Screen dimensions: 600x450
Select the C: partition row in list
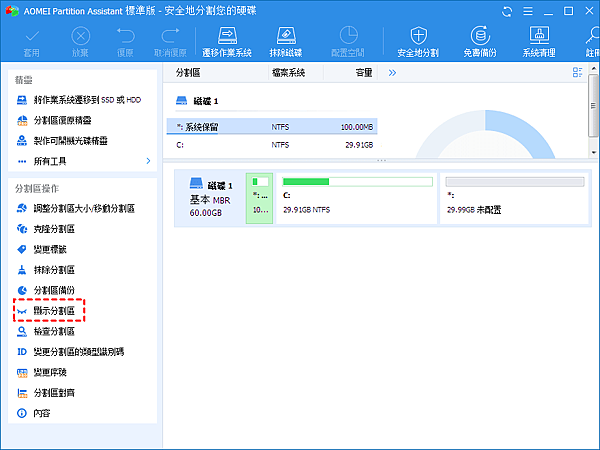[x=272, y=145]
